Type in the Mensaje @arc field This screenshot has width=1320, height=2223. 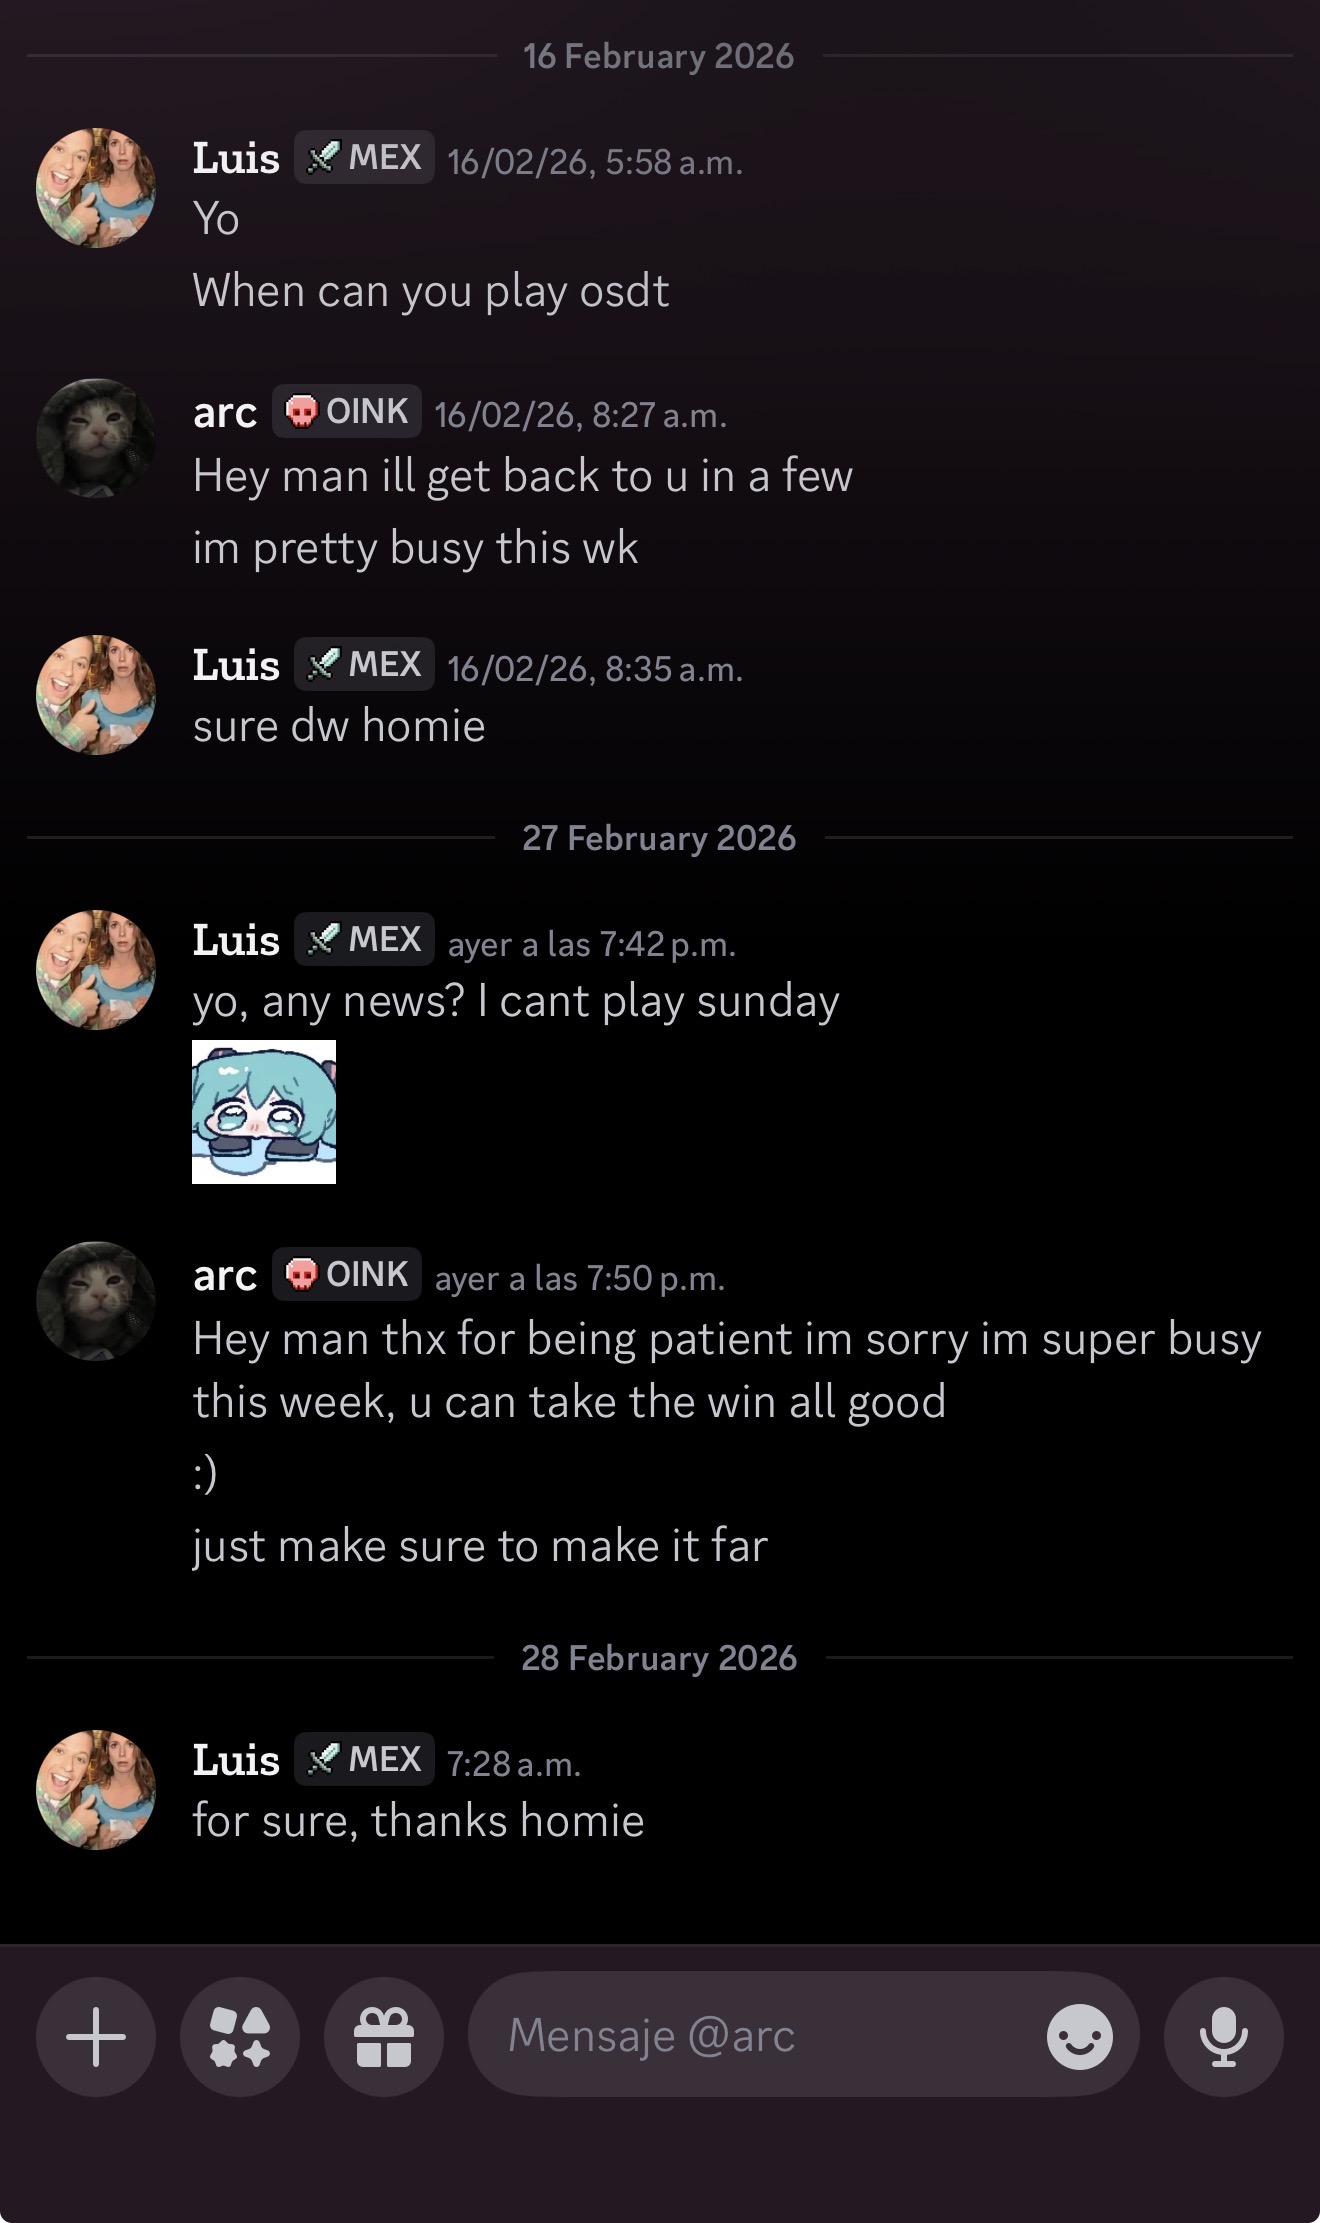(760, 2036)
